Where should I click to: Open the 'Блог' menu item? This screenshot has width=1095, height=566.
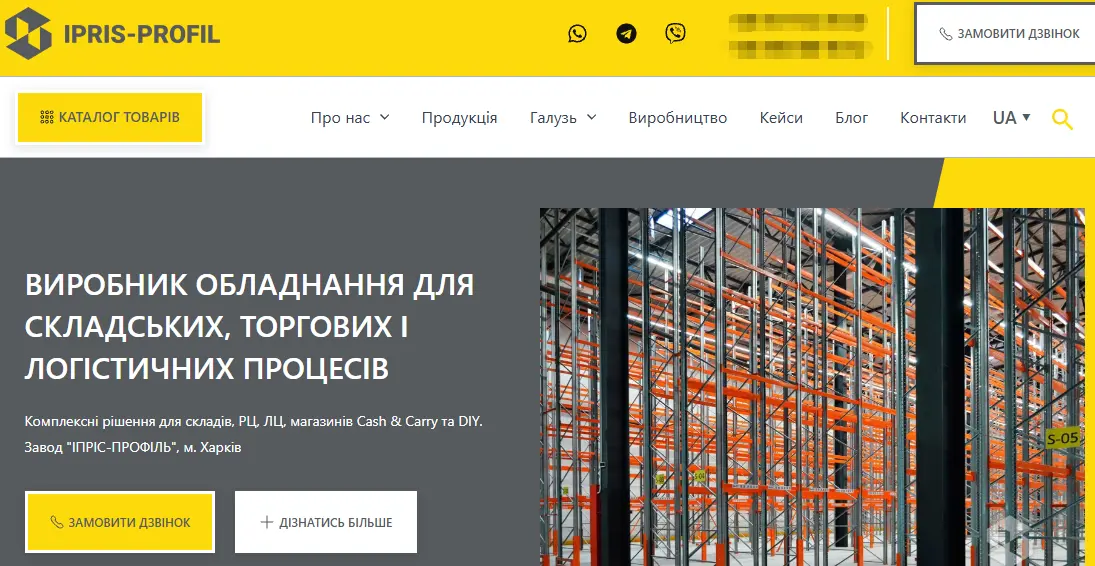click(851, 117)
